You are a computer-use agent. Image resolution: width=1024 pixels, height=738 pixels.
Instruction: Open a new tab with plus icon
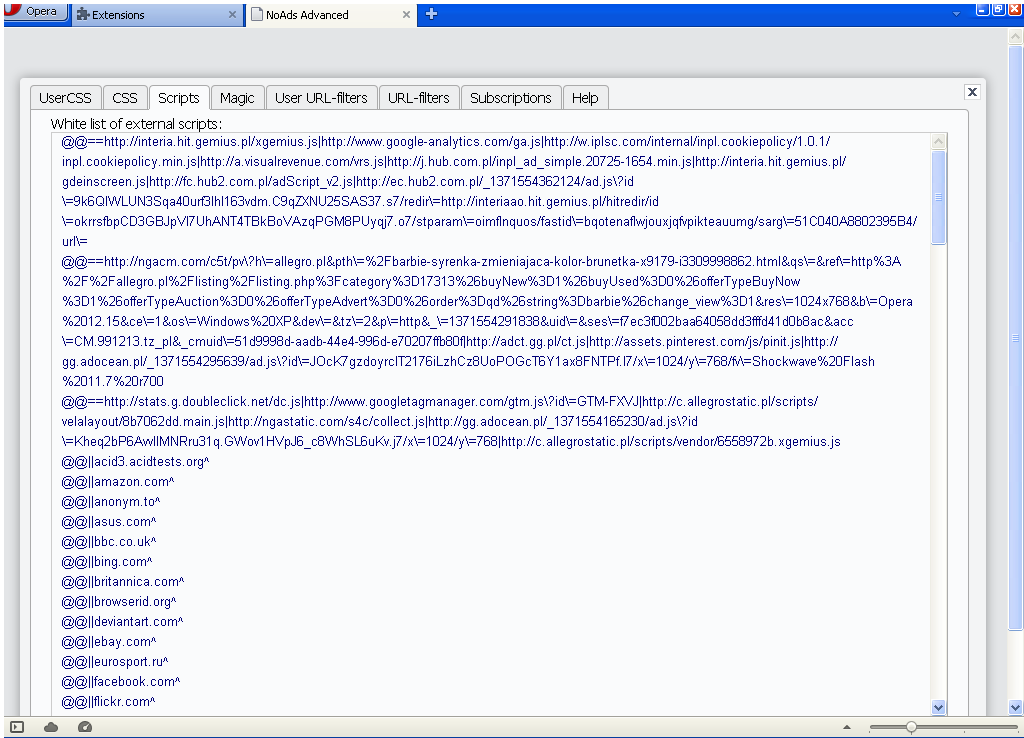tap(431, 14)
